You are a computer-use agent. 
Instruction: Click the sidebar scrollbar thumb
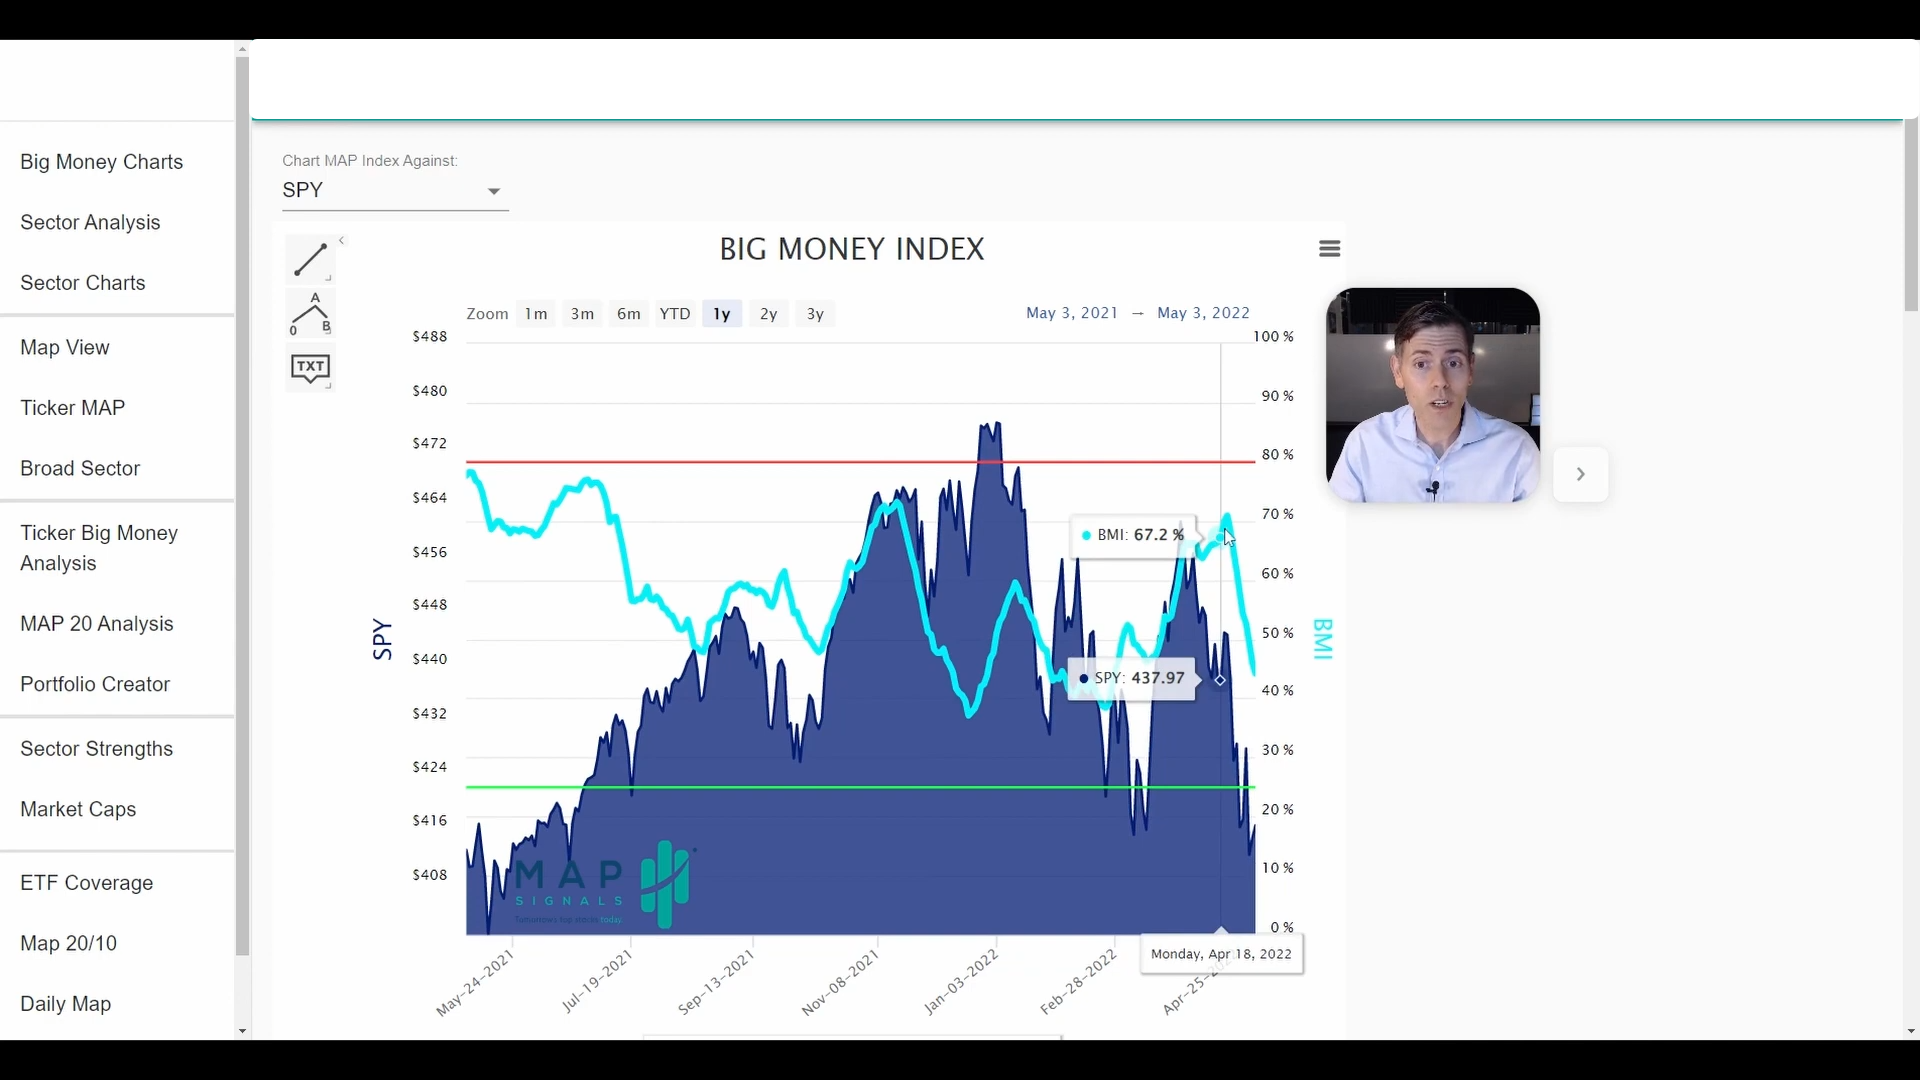pyautogui.click(x=242, y=506)
